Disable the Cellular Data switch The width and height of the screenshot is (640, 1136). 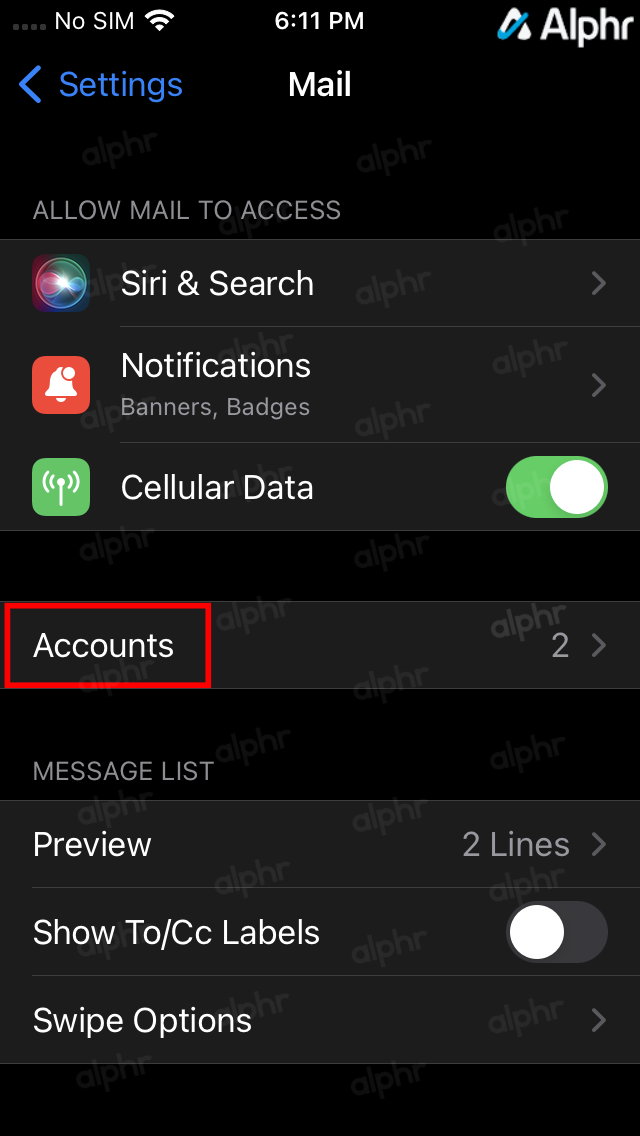557,487
